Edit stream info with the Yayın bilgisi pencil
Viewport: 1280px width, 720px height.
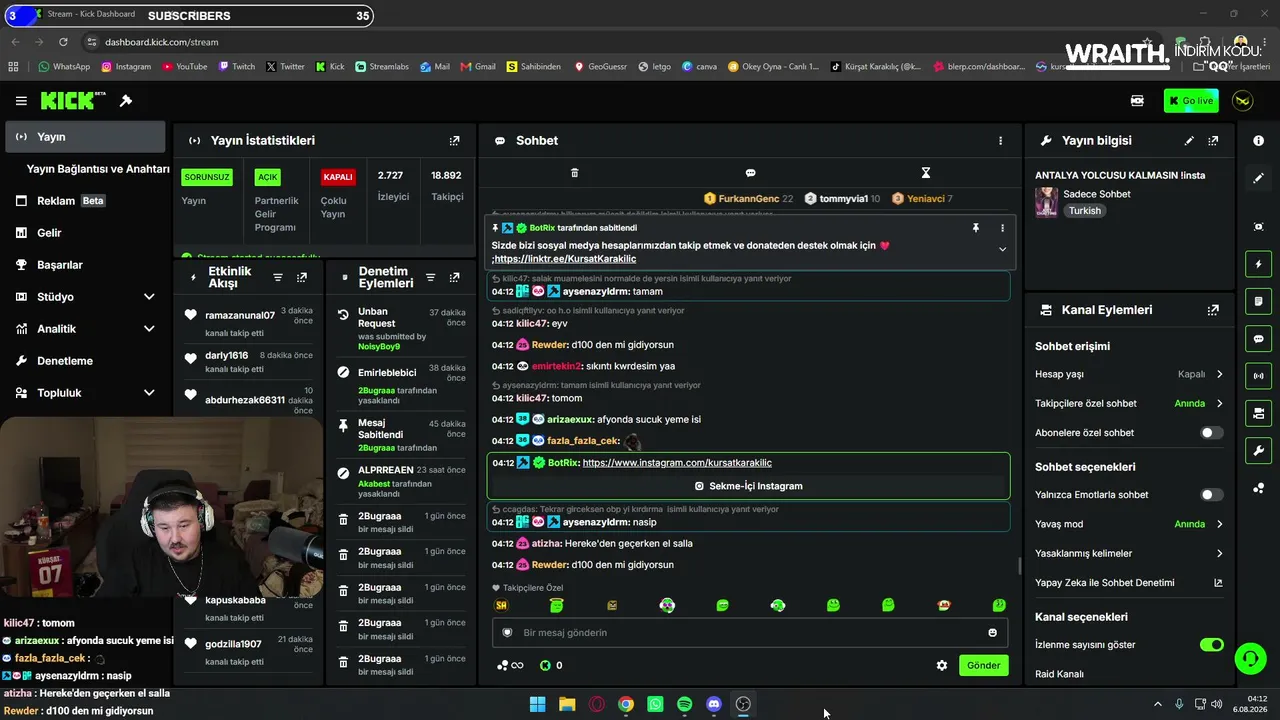1189,141
